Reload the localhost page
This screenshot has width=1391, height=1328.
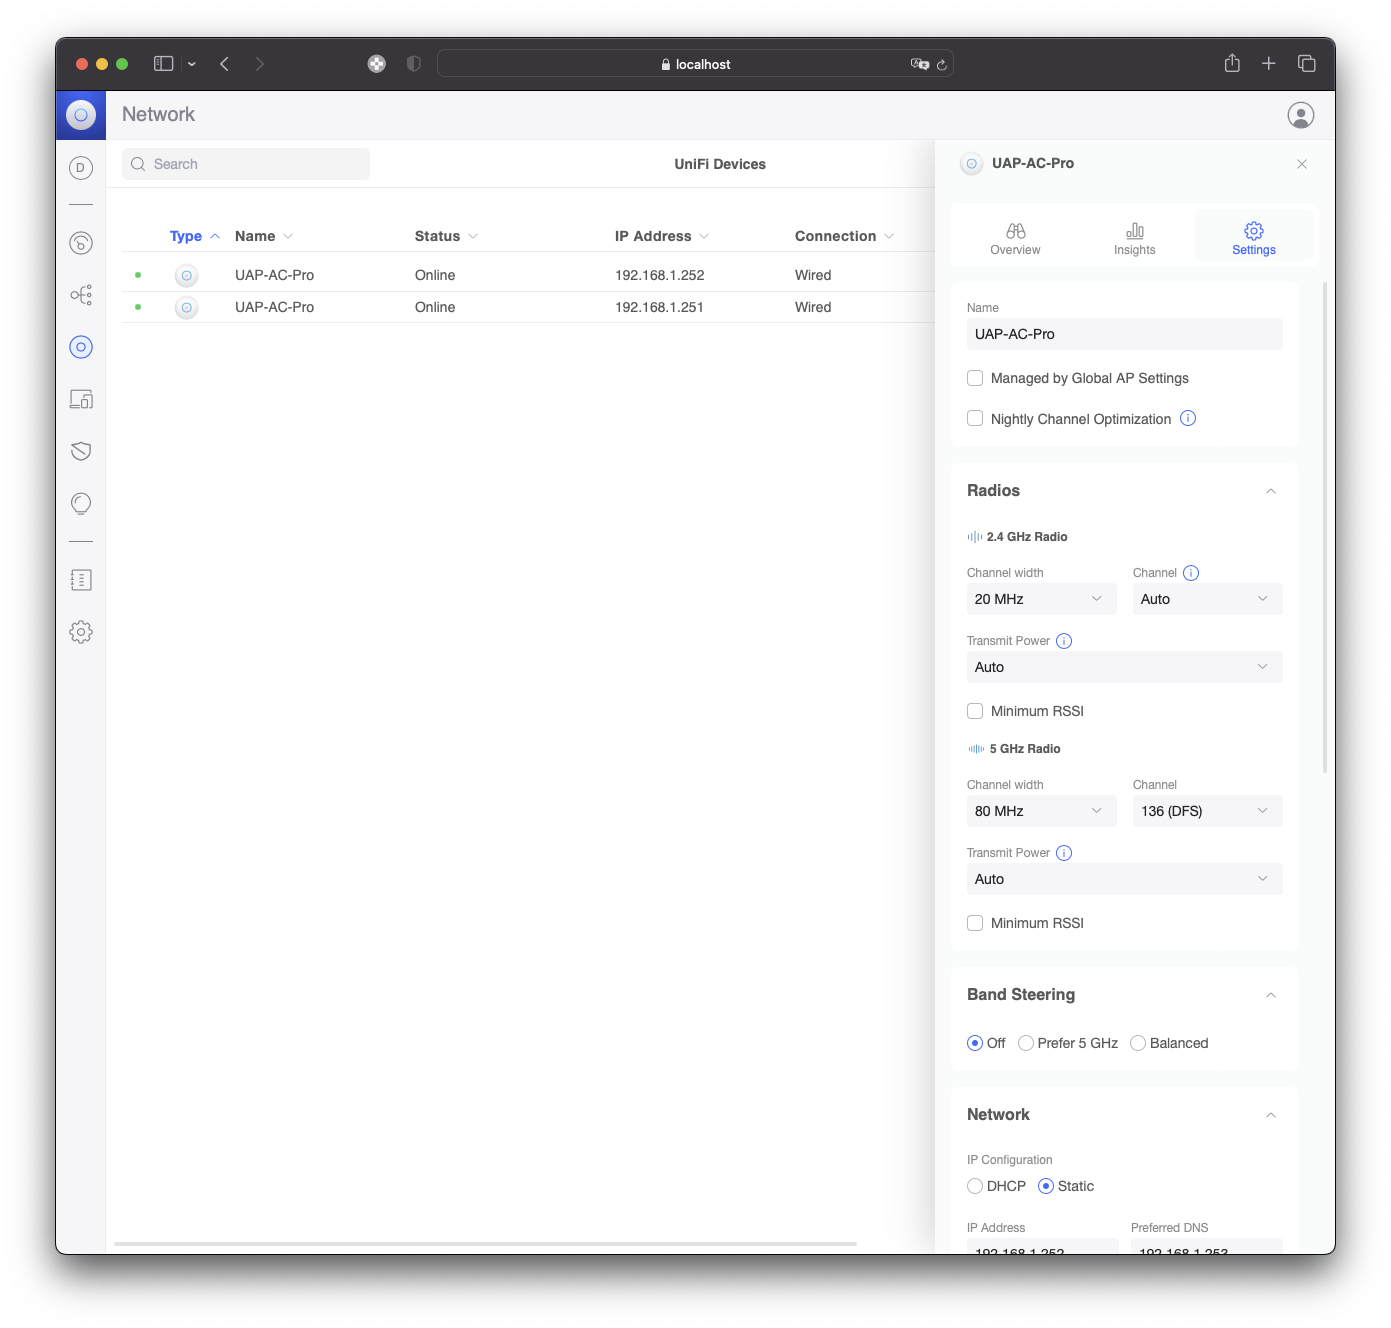pyautogui.click(x=941, y=64)
